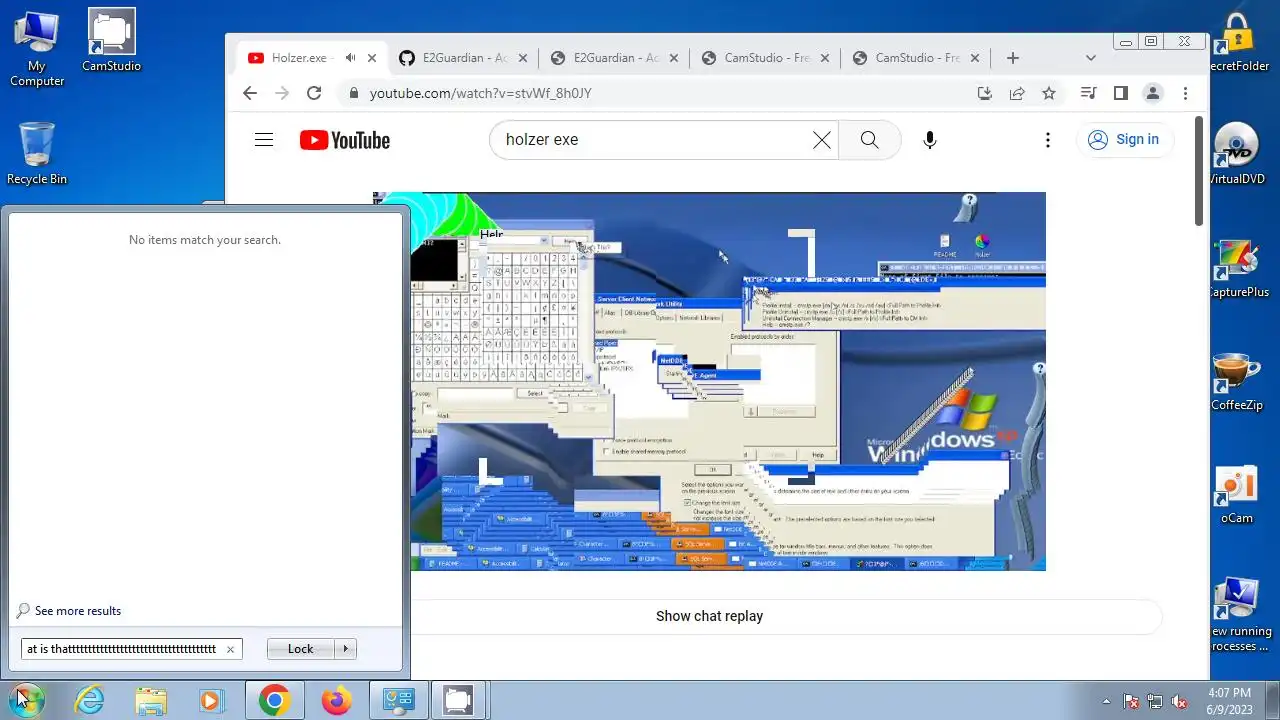Clear the YouTube search text
The width and height of the screenshot is (1280, 720).
(822, 140)
